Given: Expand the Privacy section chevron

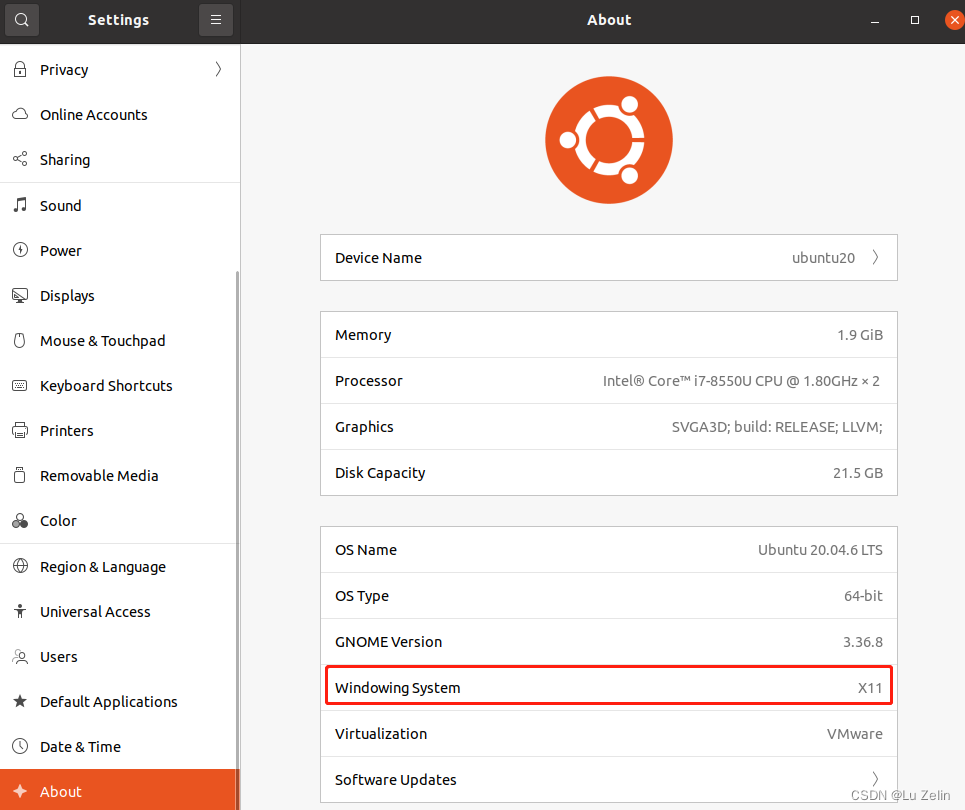Looking at the screenshot, I should point(218,69).
